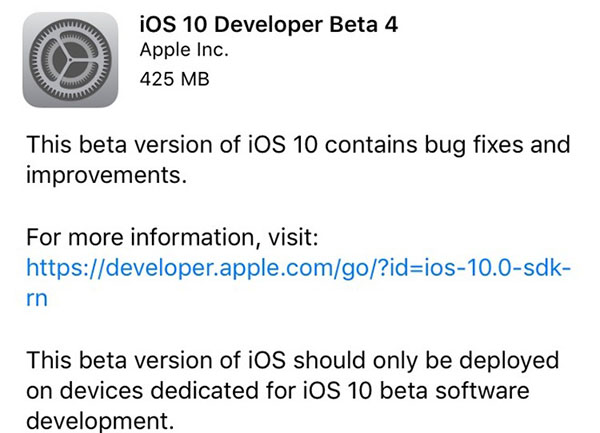Viewport: 600px width, 433px height.
Task: Click the "425 MB" download size text
Action: [174, 78]
